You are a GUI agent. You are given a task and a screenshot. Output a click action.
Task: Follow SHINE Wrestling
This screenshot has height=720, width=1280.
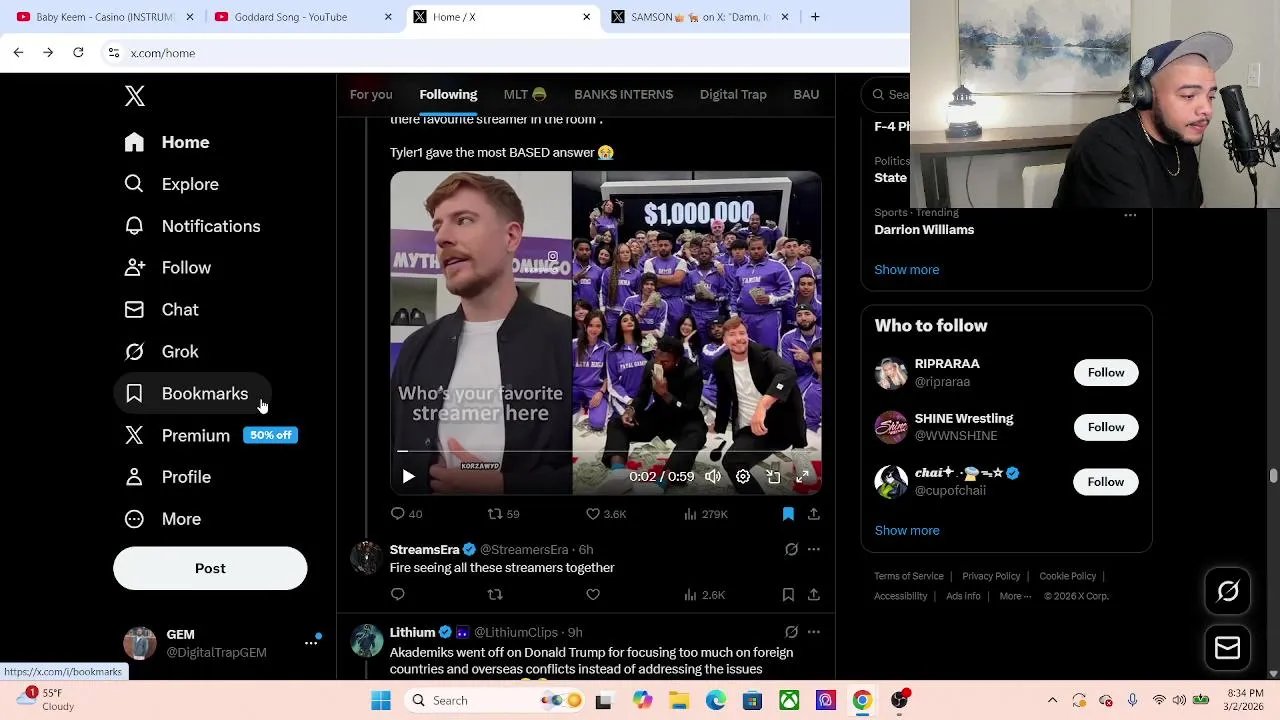pos(1106,427)
